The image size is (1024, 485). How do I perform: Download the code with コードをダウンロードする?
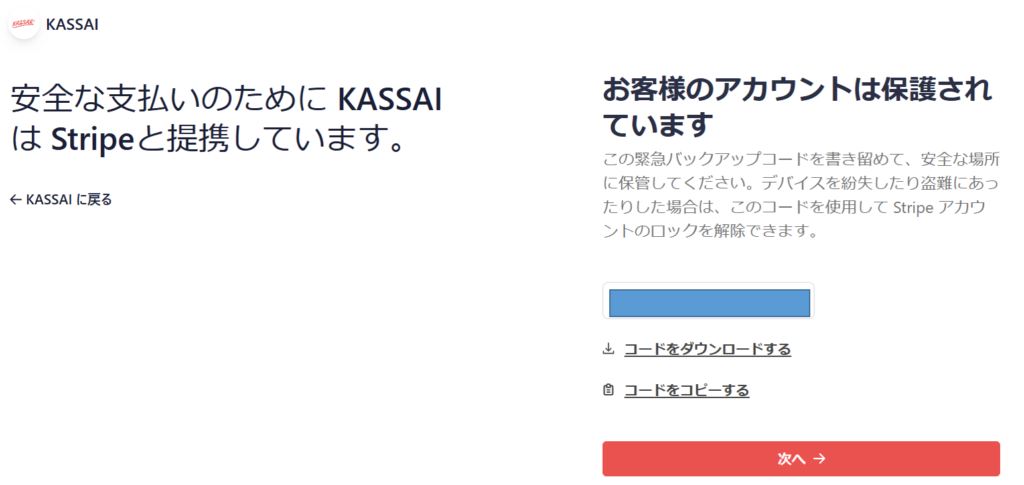[707, 349]
